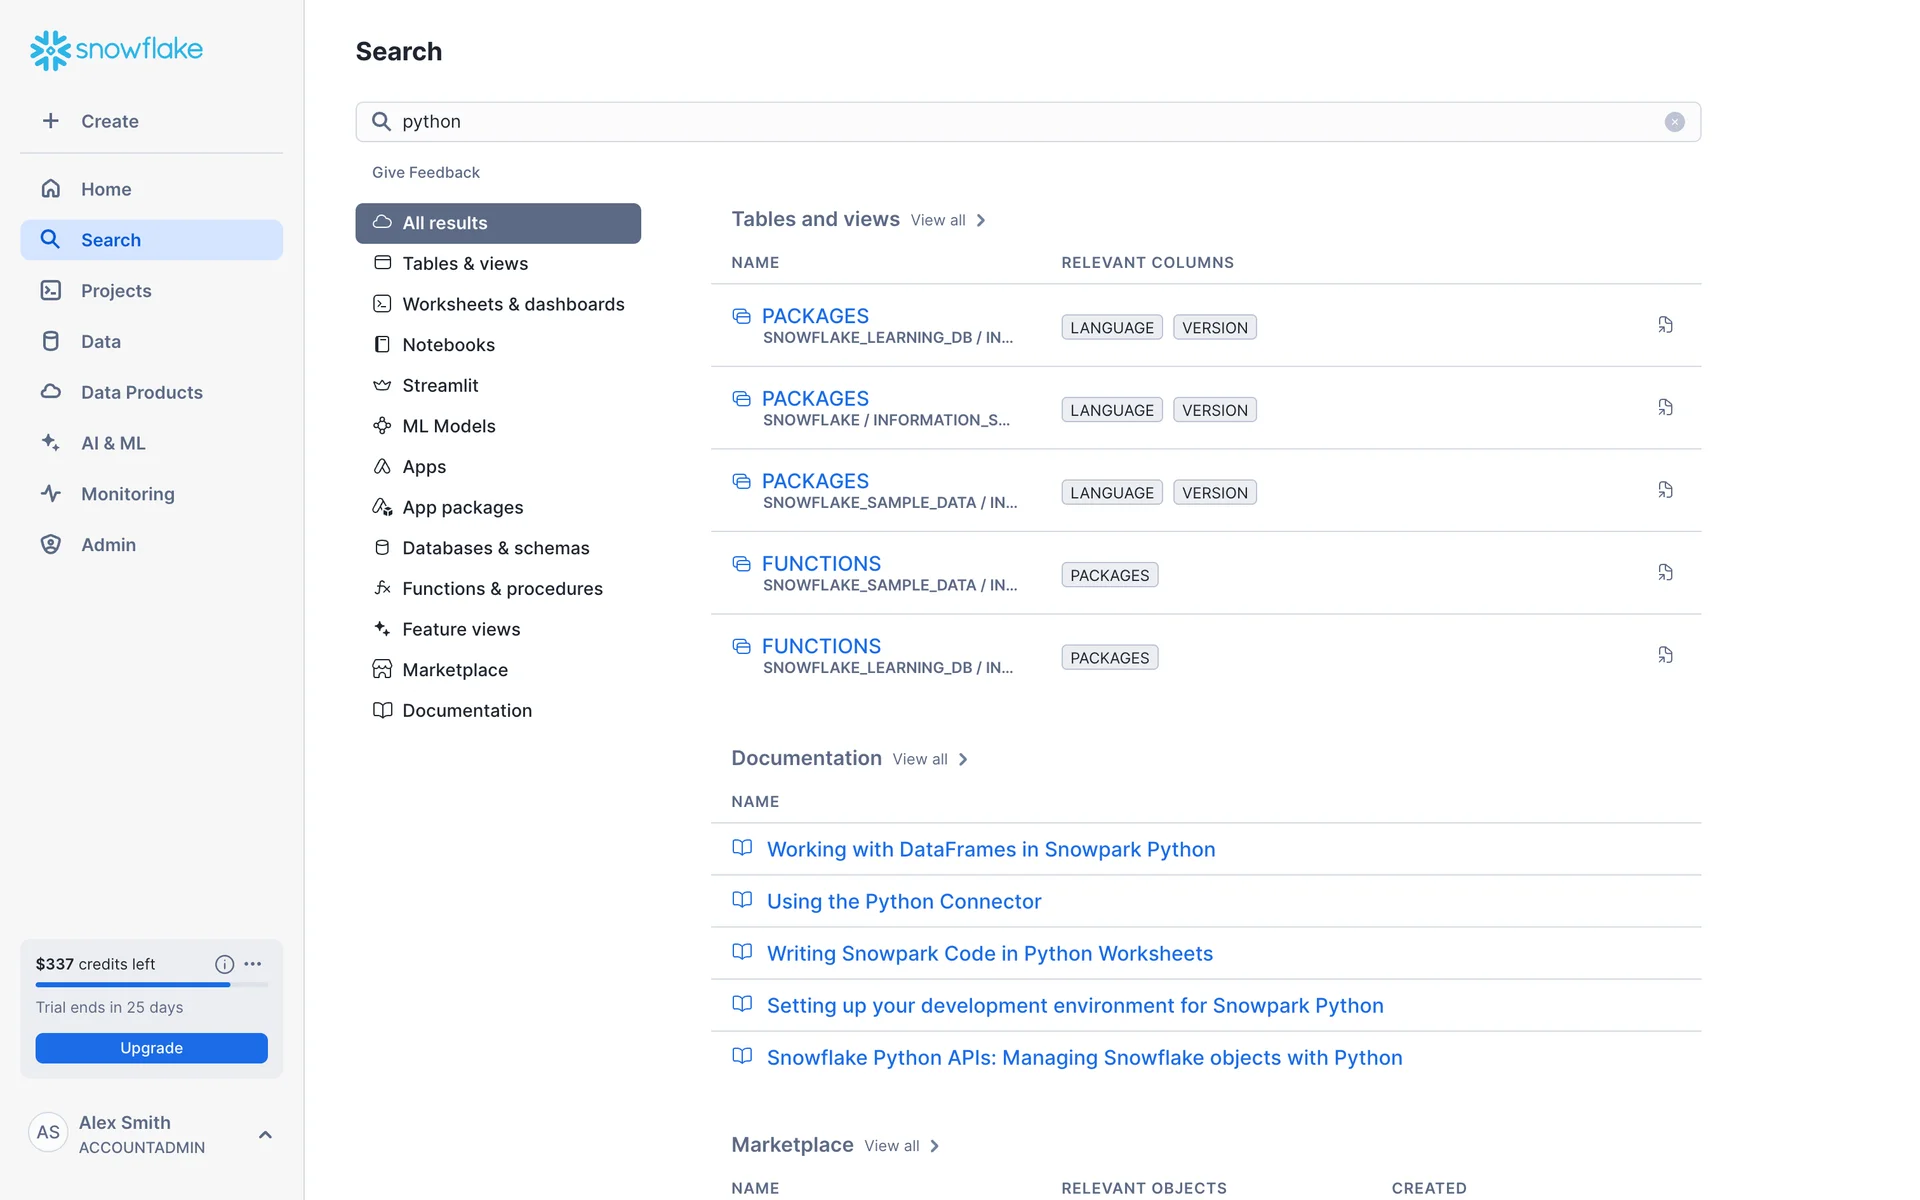Click the Create plus button

[x=90, y=121]
